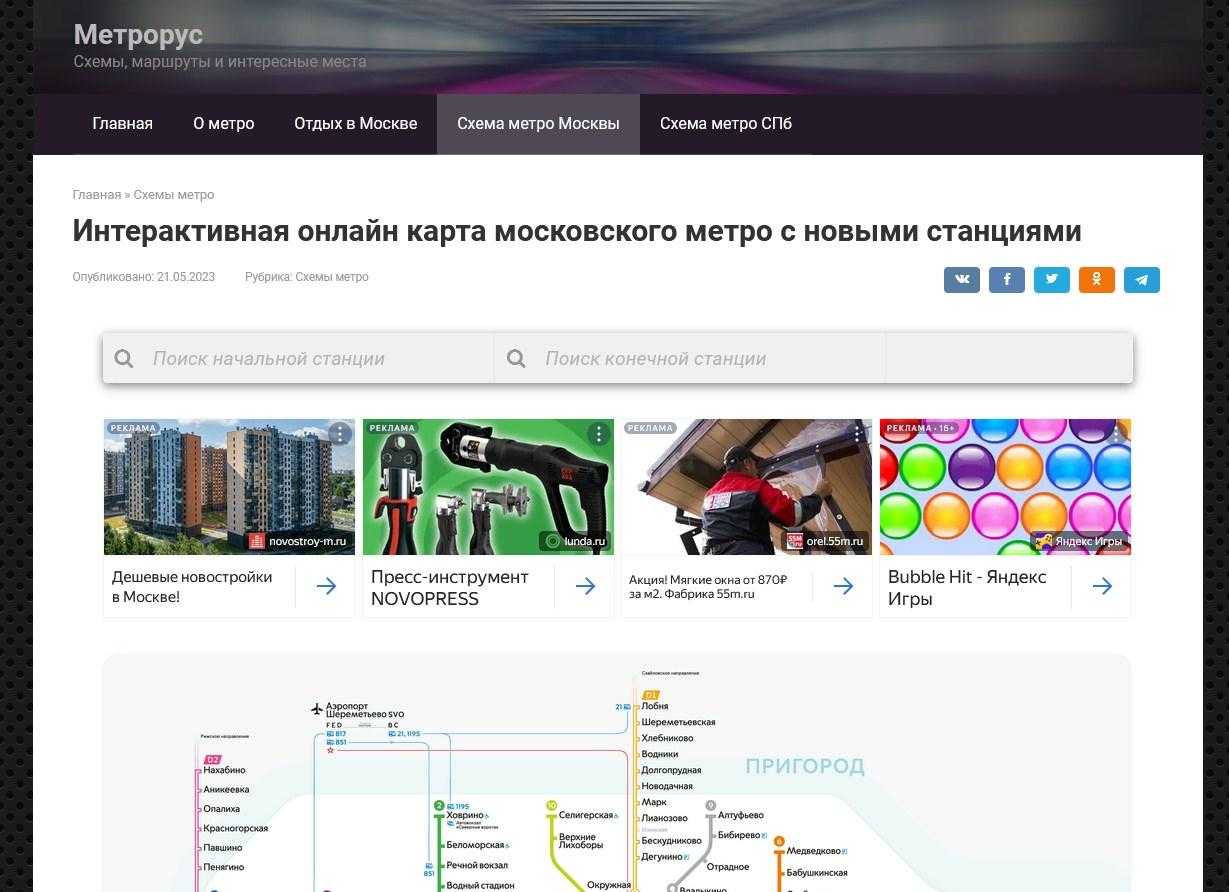Select Ховрино station on the metro map
The image size is (1229, 892).
point(465,816)
